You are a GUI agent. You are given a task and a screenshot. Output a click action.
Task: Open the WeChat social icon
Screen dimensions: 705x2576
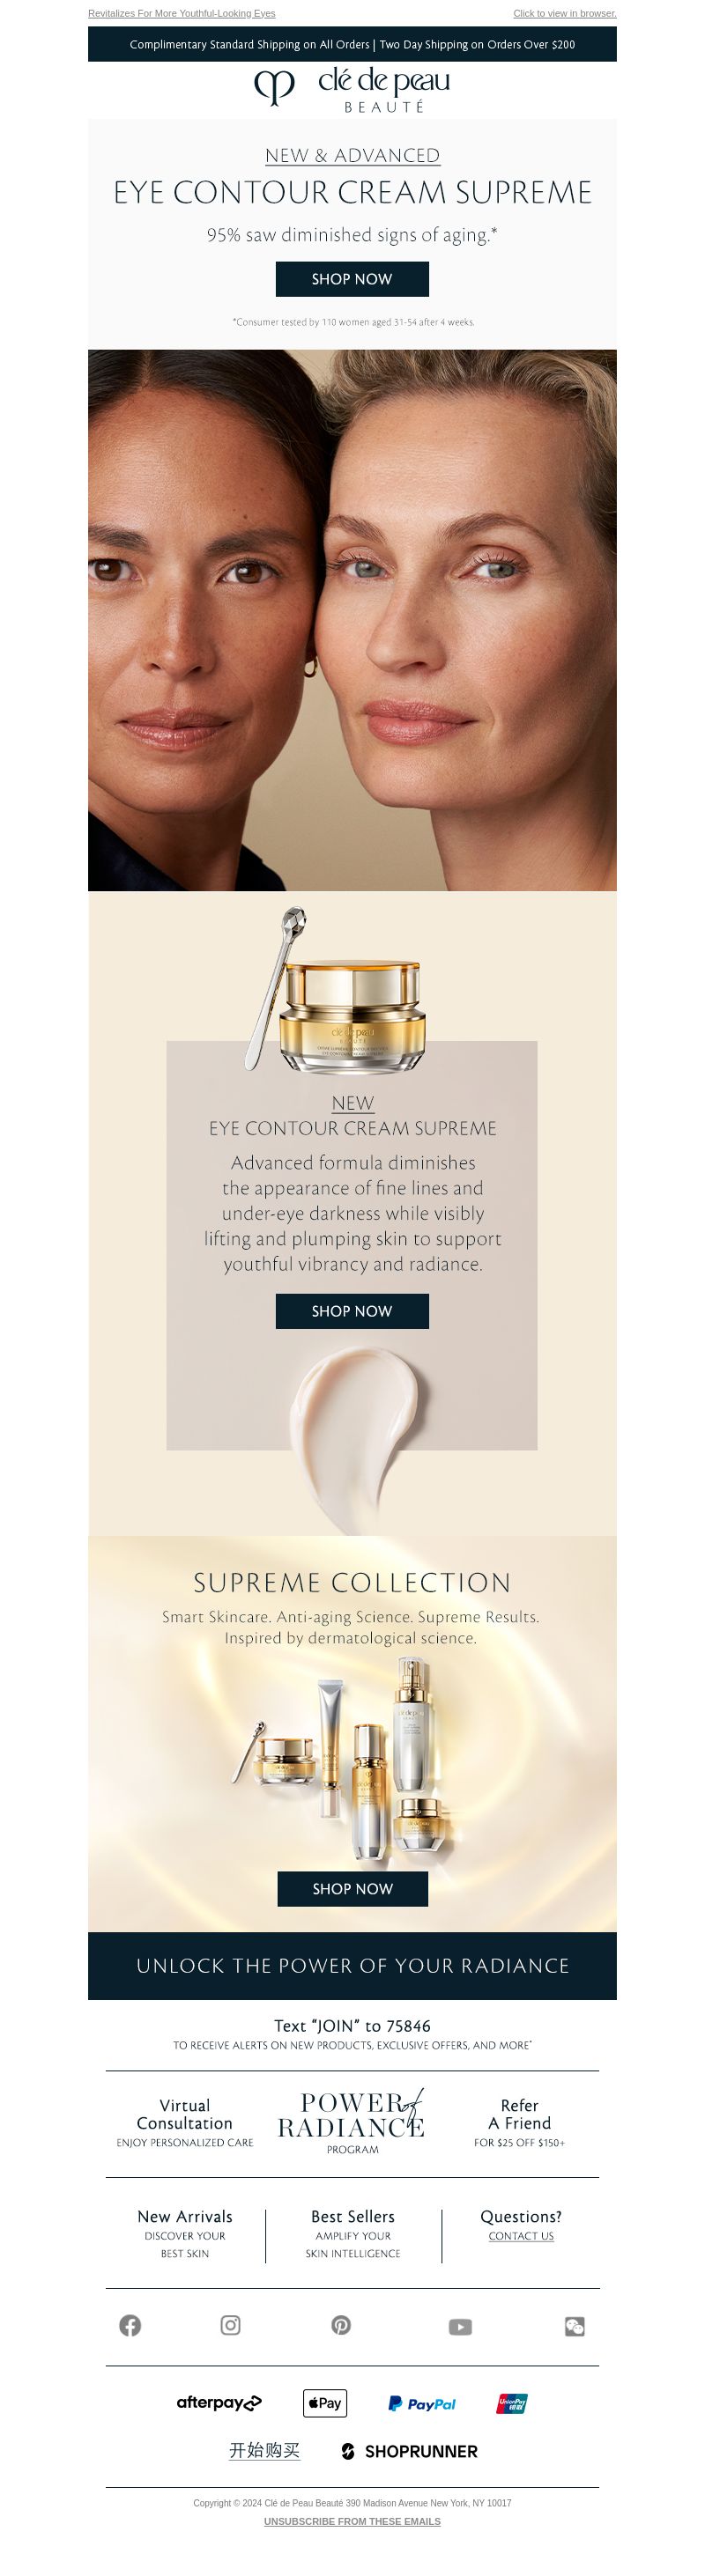tap(574, 2326)
